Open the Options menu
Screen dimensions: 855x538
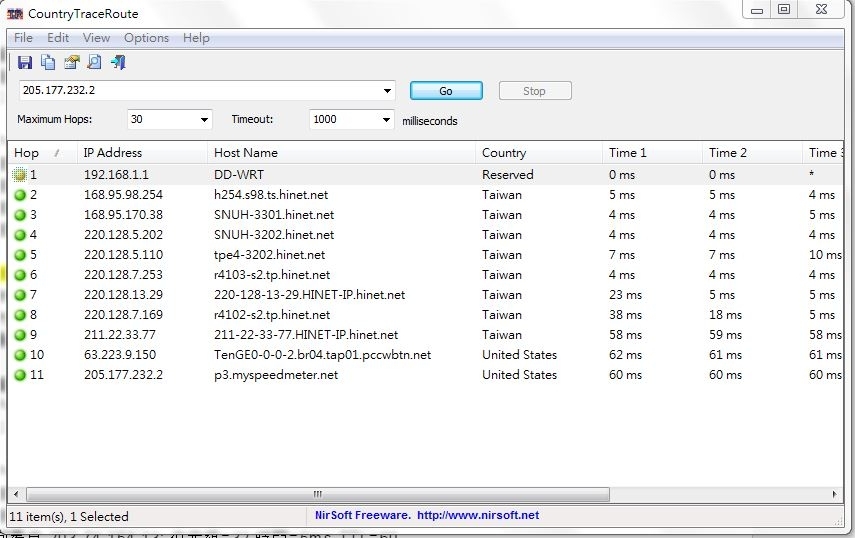click(146, 38)
